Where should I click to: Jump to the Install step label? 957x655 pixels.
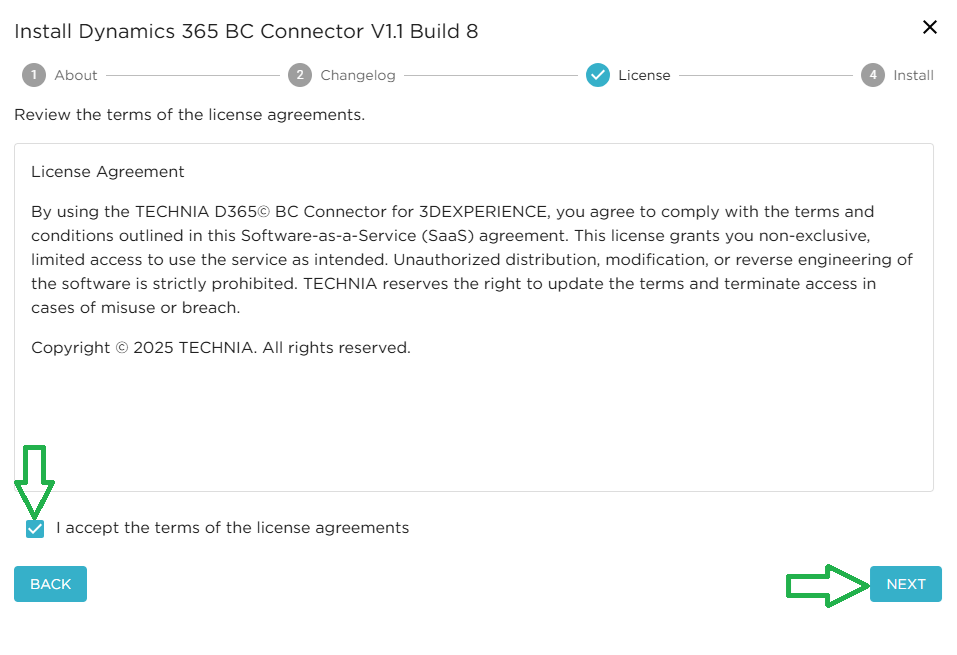pyautogui.click(x=913, y=75)
